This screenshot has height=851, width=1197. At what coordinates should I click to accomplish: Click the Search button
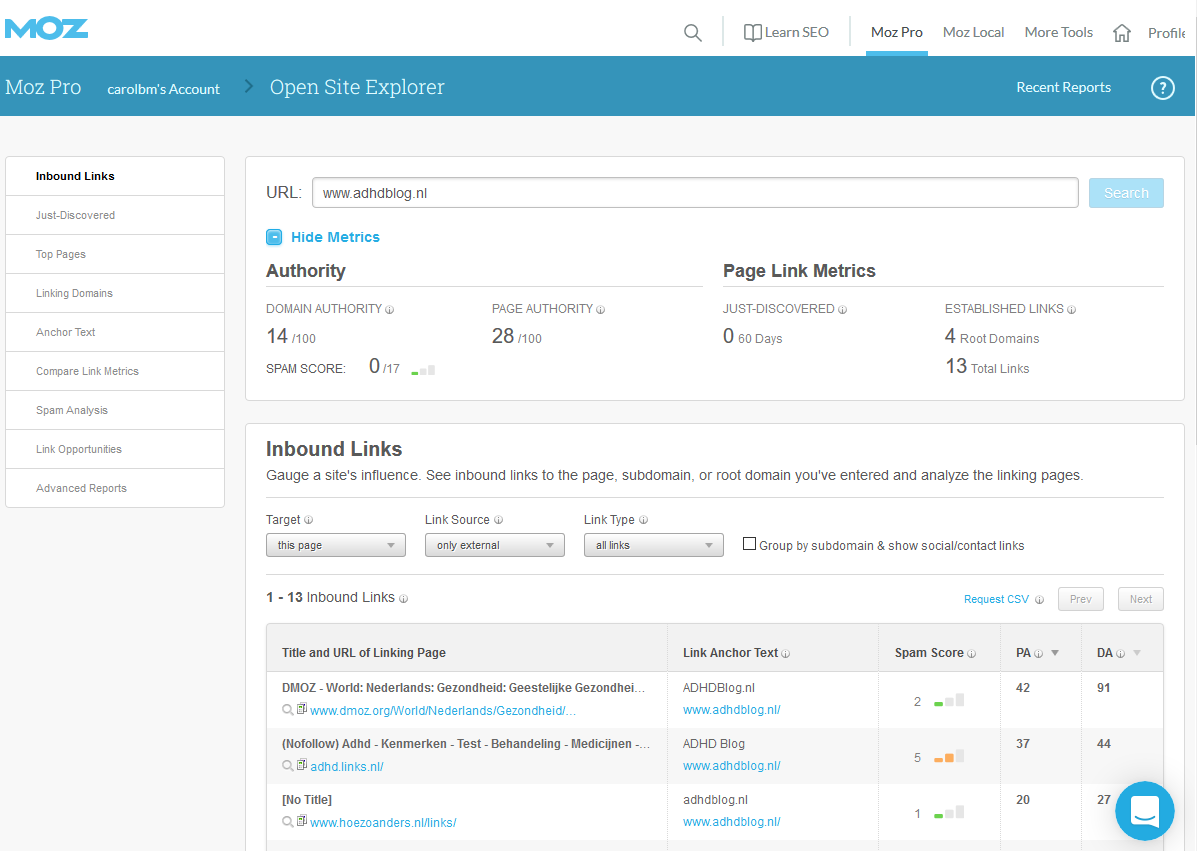[x=1126, y=193]
